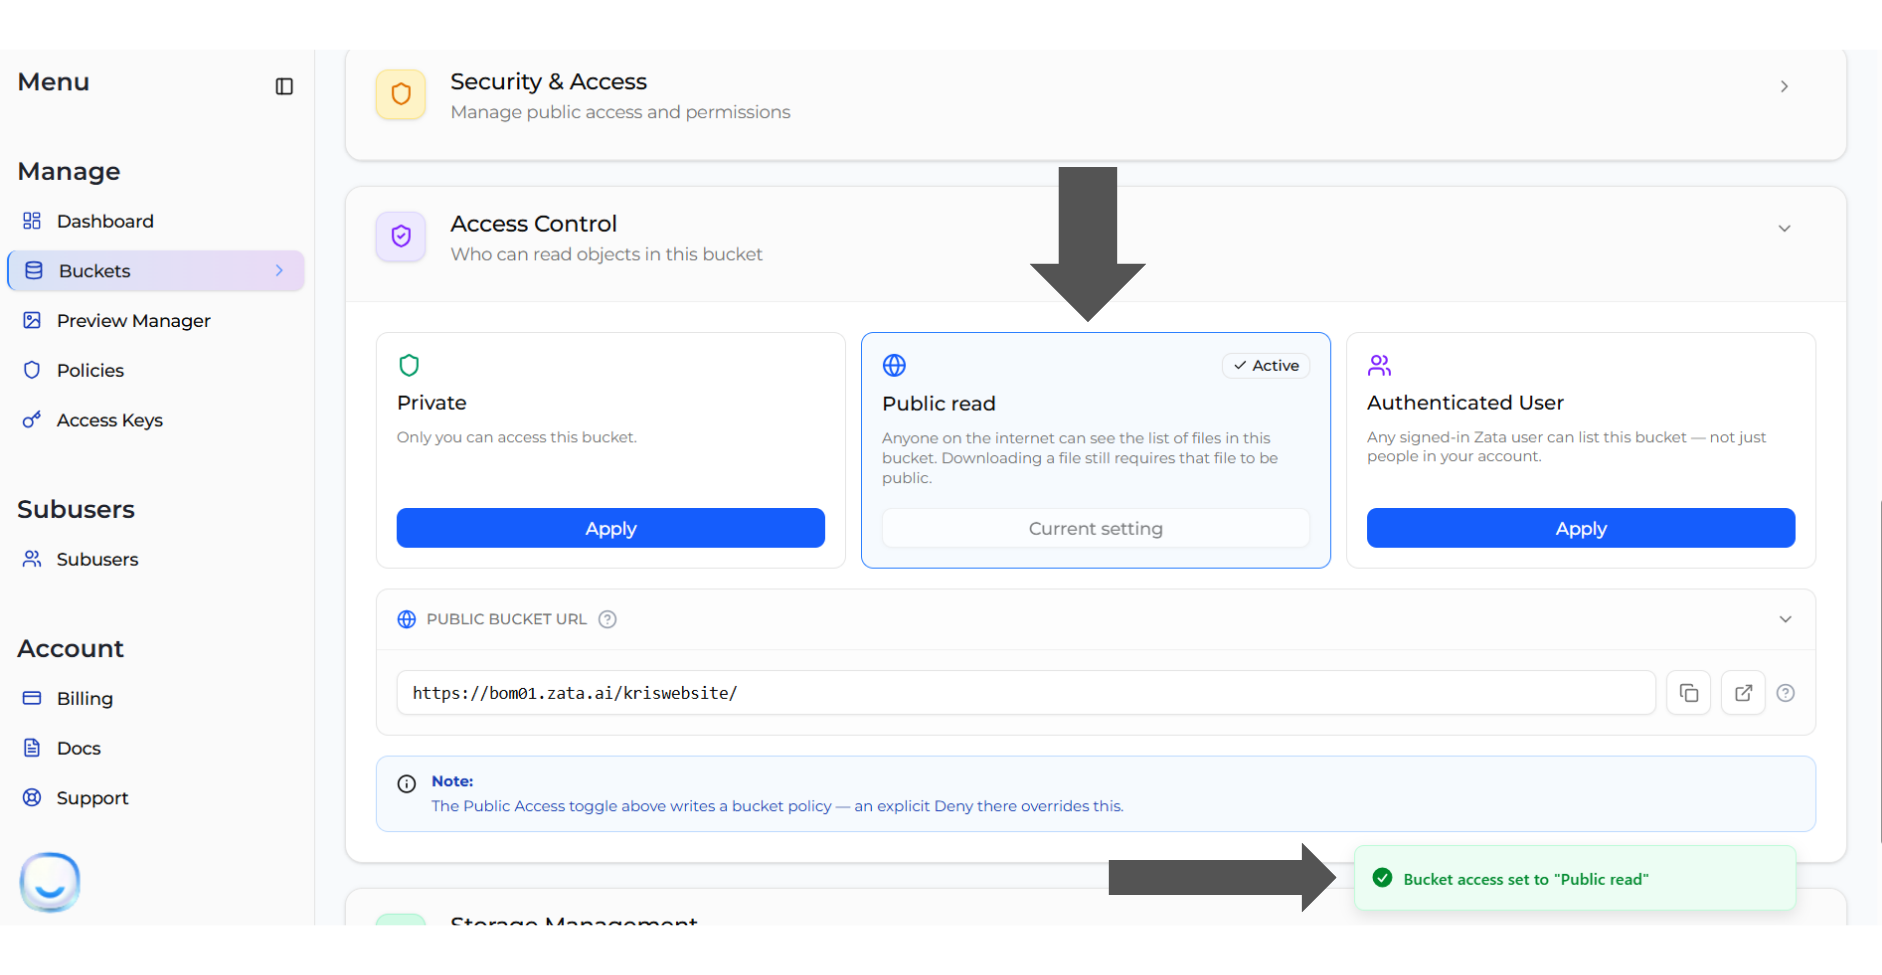
Task: Click the 'Bucket access set to "Public read"' toast
Action: pos(1575,878)
